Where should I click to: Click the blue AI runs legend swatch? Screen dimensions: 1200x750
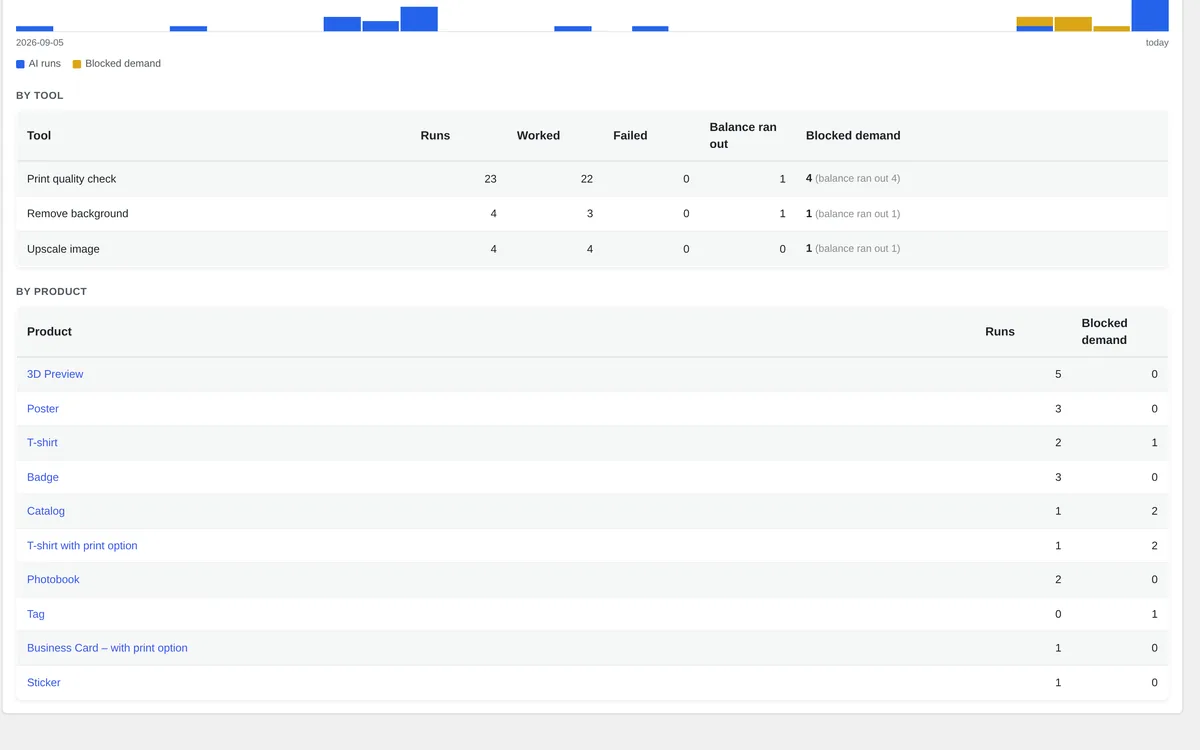20,64
